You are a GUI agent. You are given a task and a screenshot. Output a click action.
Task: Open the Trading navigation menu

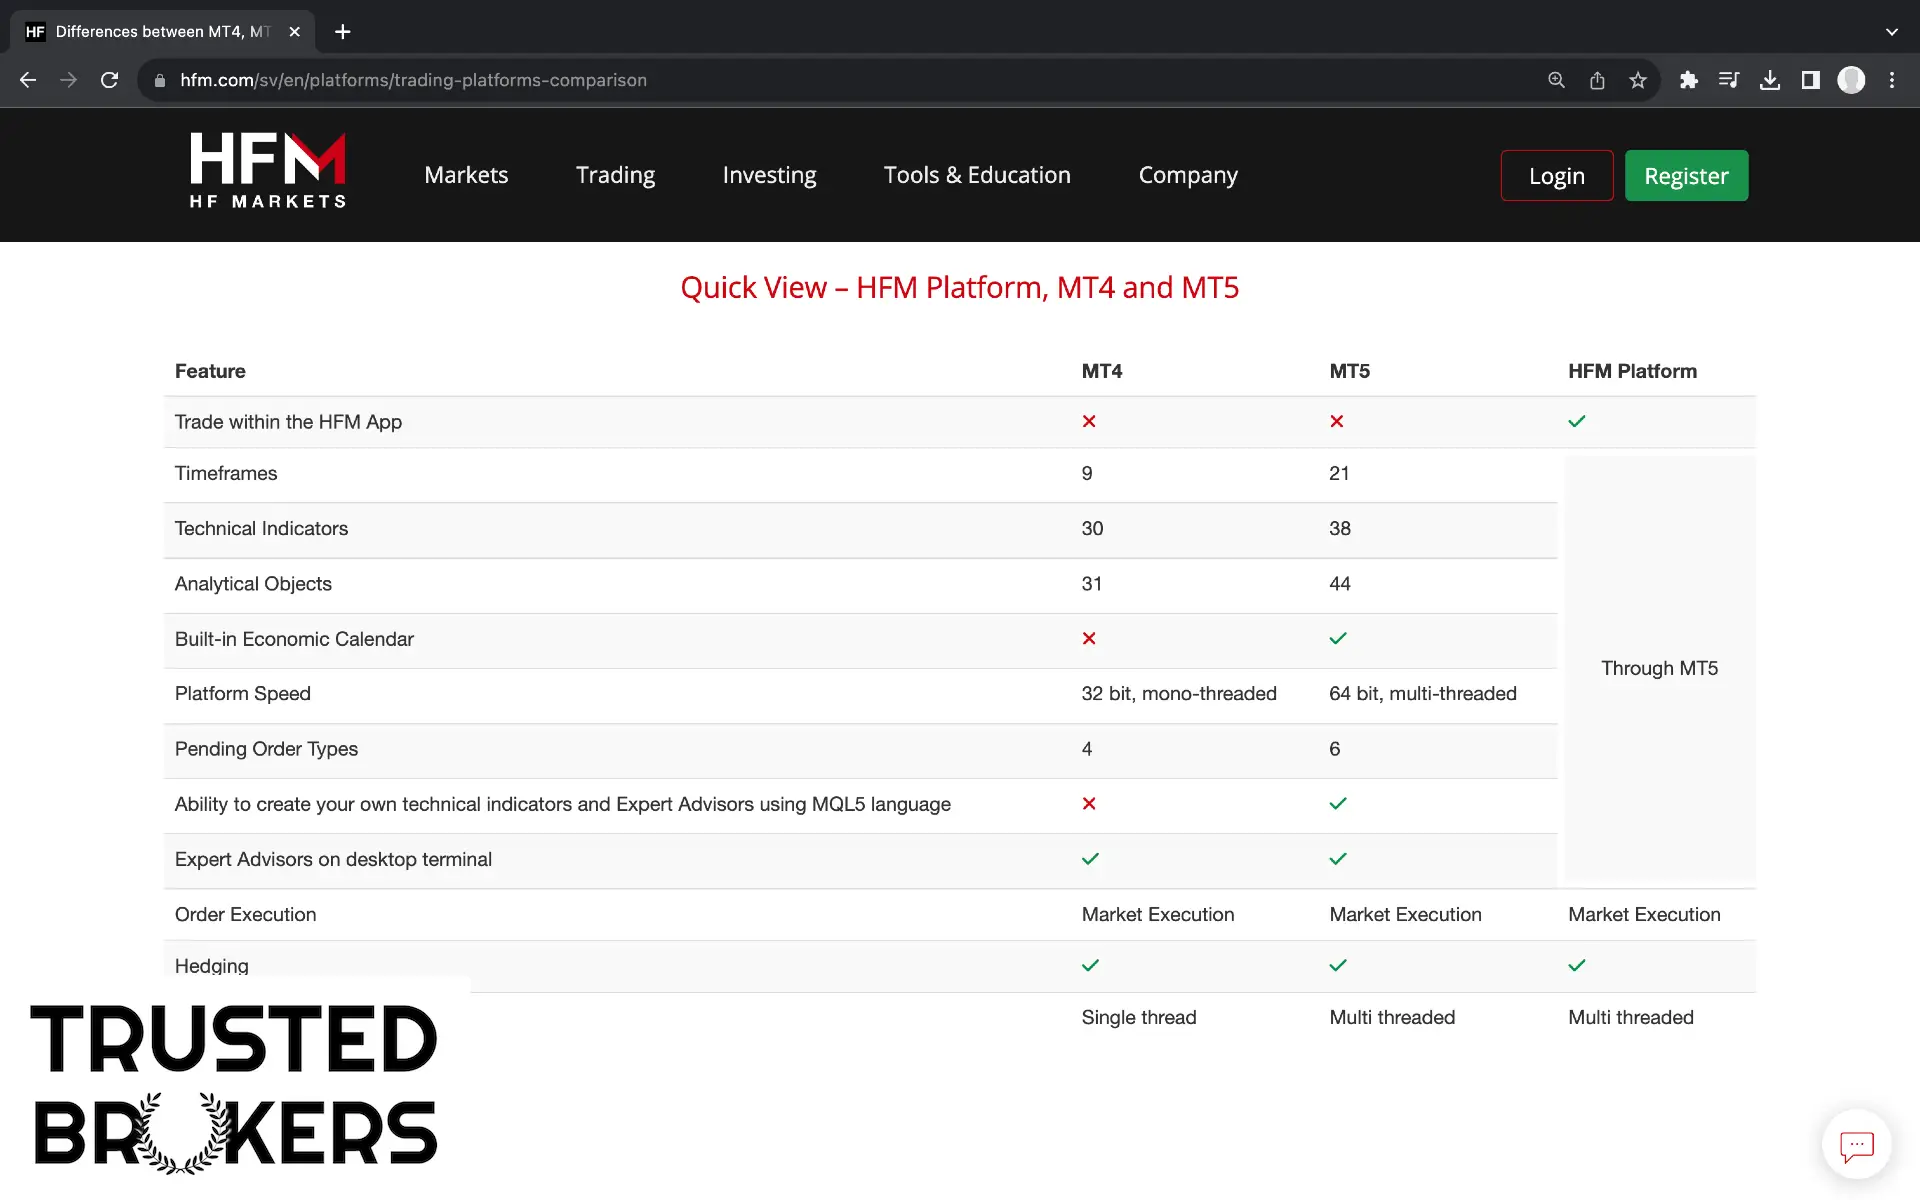(x=615, y=175)
